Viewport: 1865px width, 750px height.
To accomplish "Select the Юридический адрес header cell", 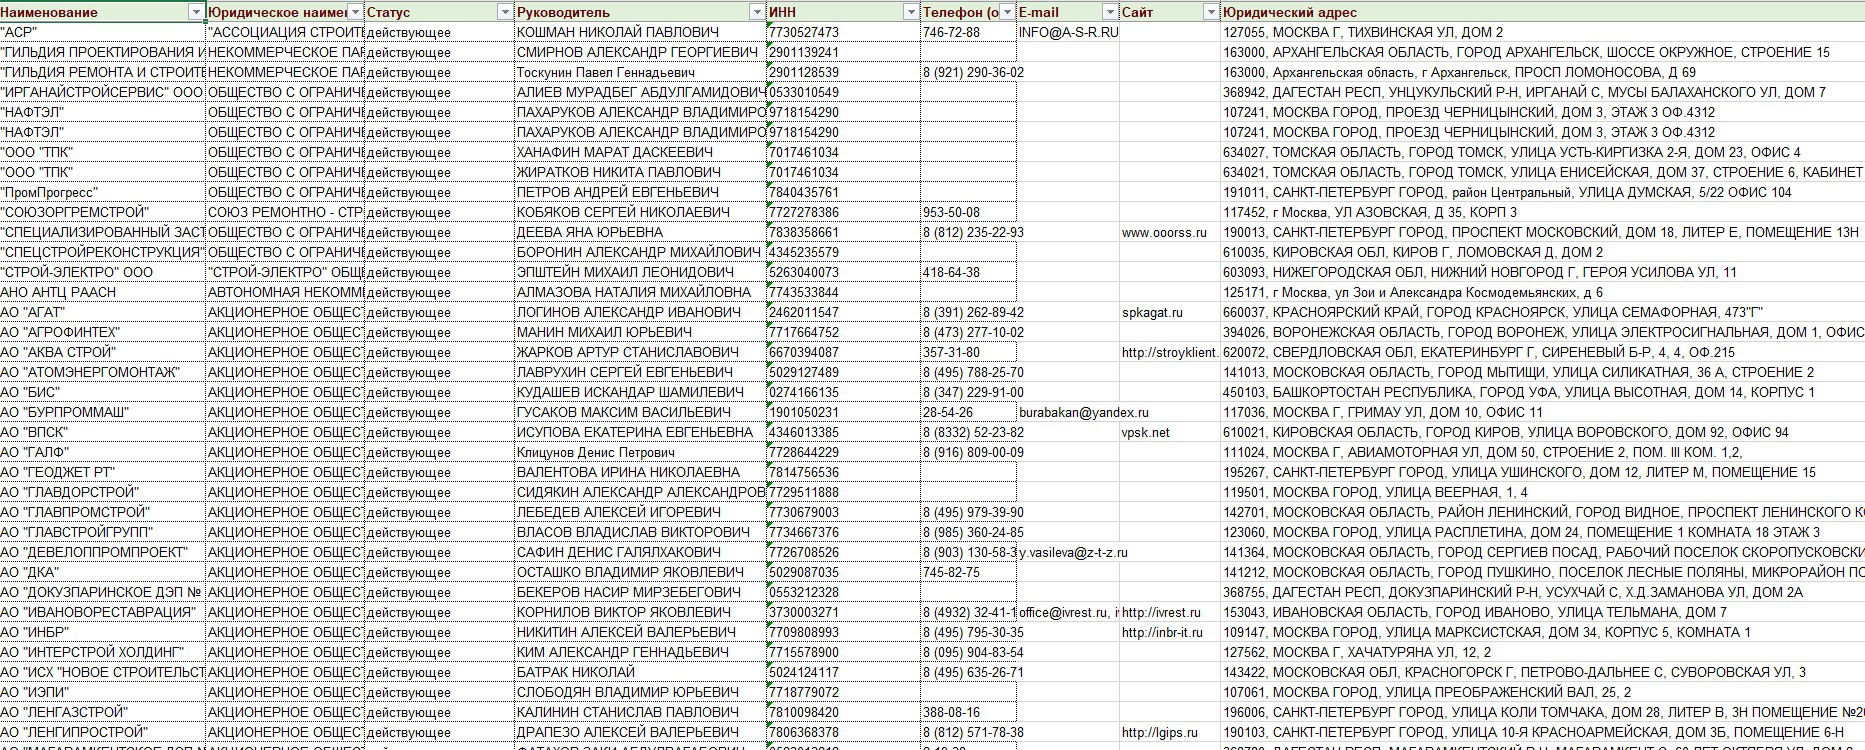I will click(1542, 12).
